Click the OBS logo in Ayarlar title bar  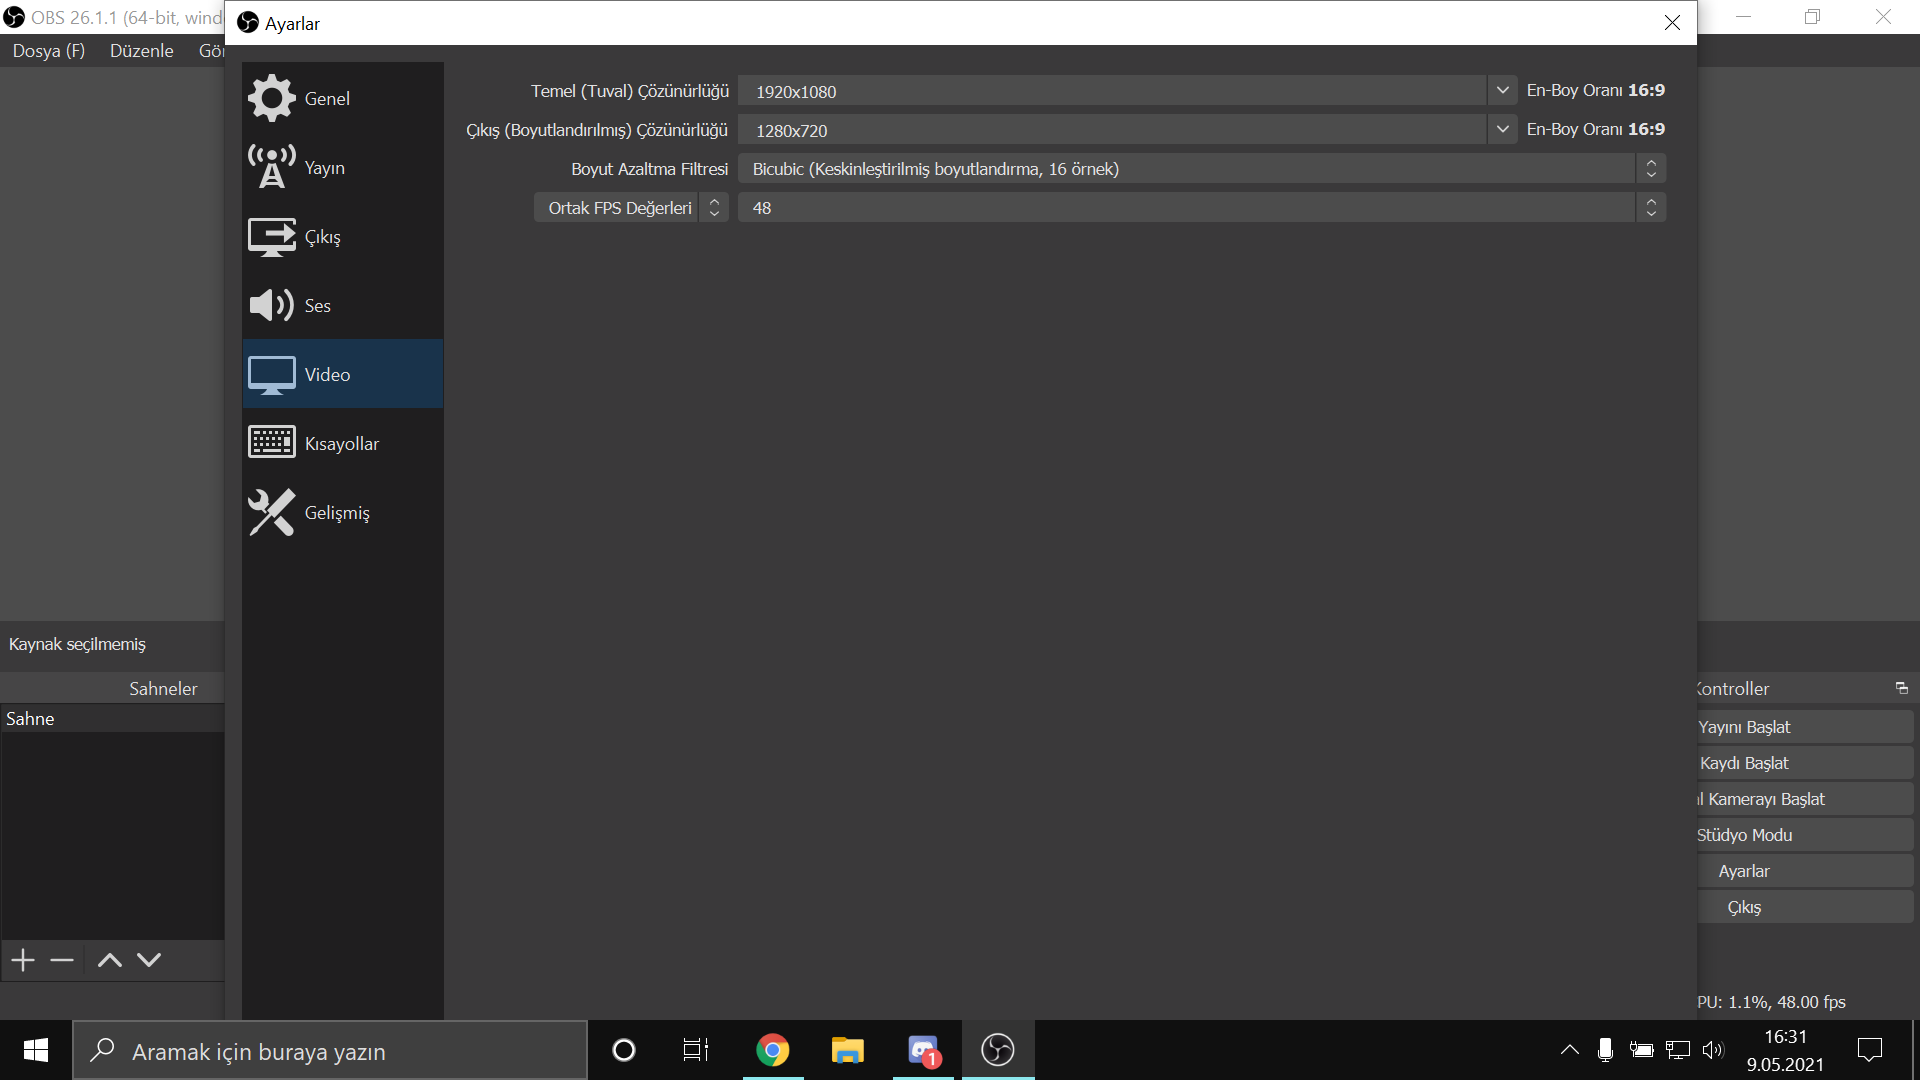(248, 23)
